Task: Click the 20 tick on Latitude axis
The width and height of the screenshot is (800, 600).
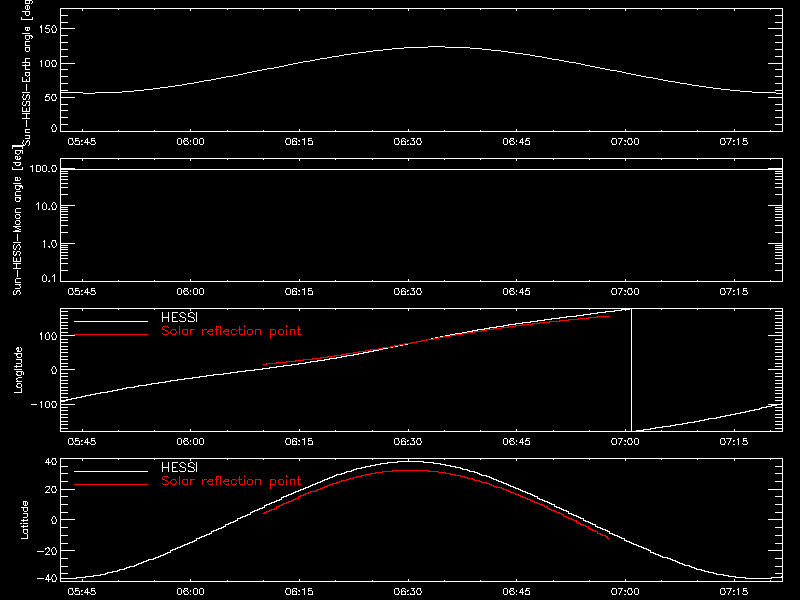Action: pyautogui.click(x=51, y=490)
